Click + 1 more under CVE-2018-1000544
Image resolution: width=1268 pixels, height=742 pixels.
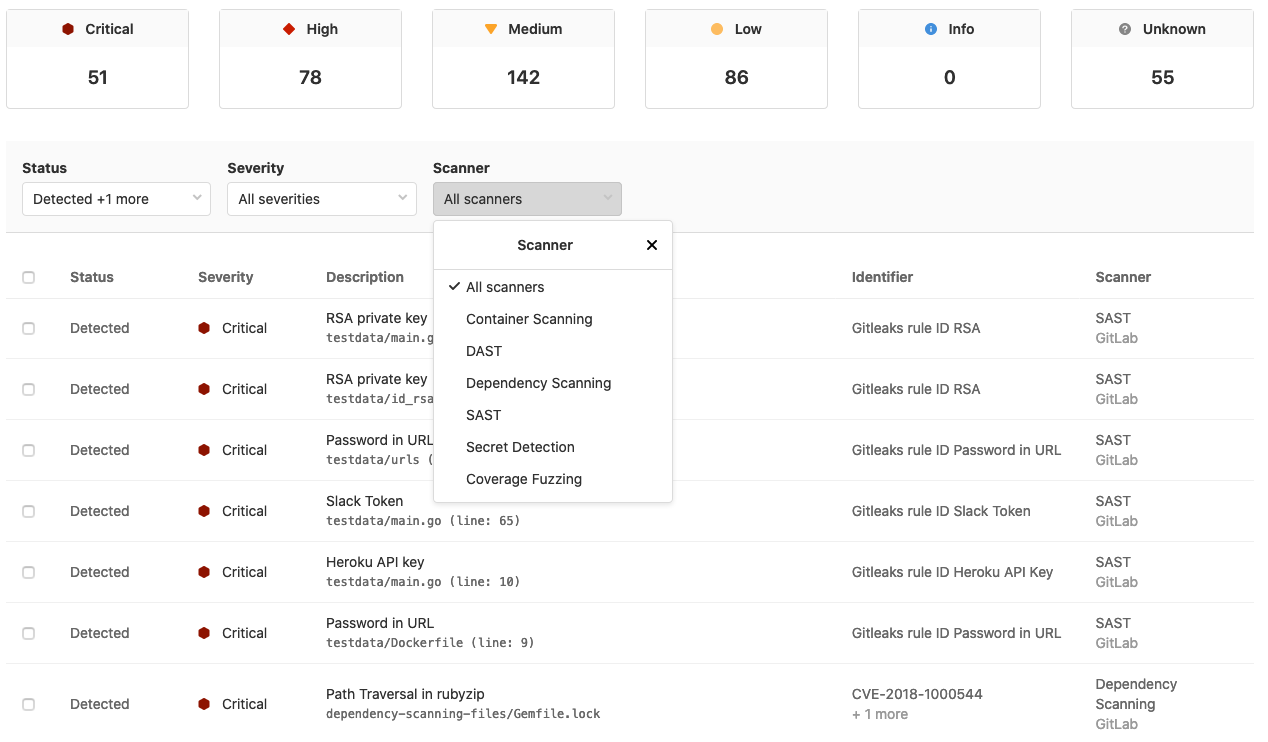tap(877, 714)
